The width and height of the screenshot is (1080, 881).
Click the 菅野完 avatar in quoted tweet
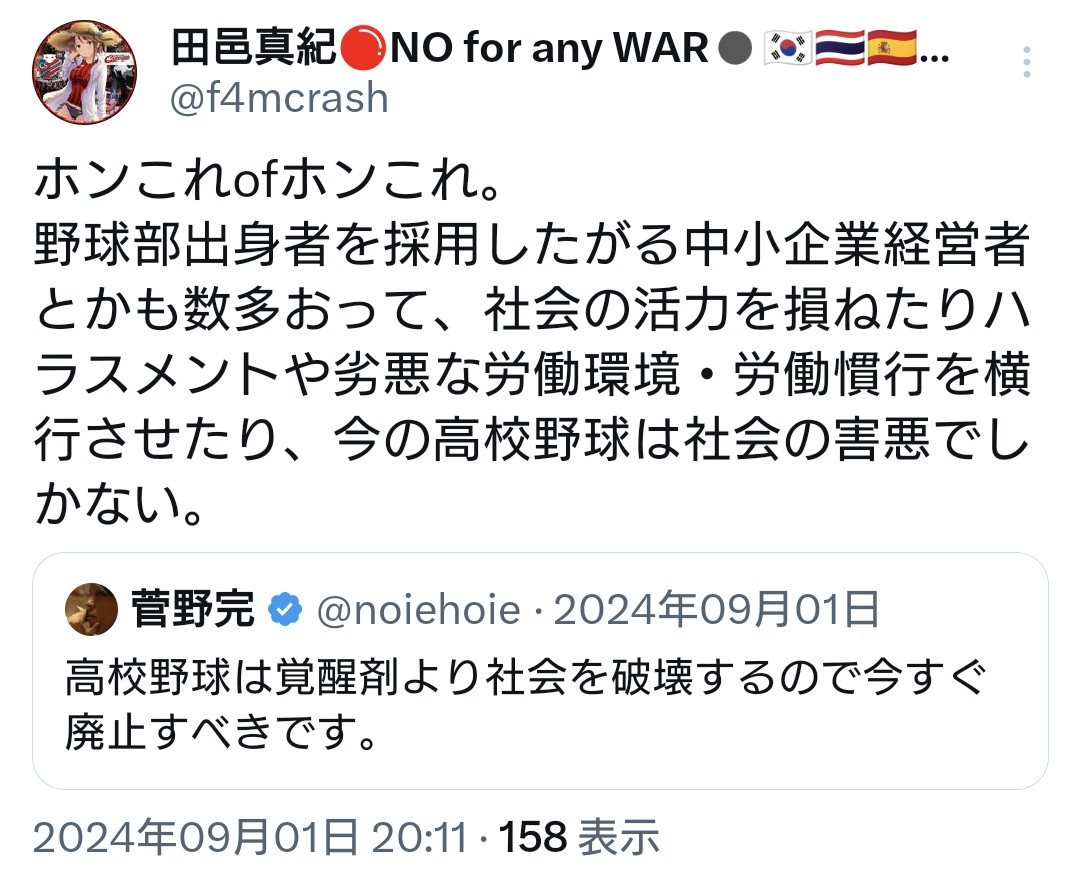click(91, 610)
